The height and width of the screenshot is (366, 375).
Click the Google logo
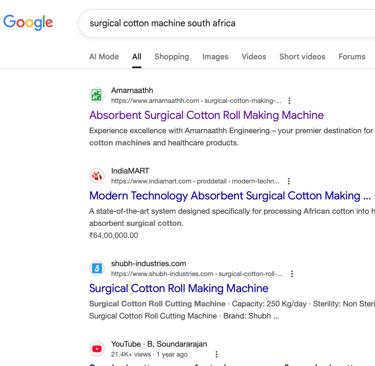28,23
